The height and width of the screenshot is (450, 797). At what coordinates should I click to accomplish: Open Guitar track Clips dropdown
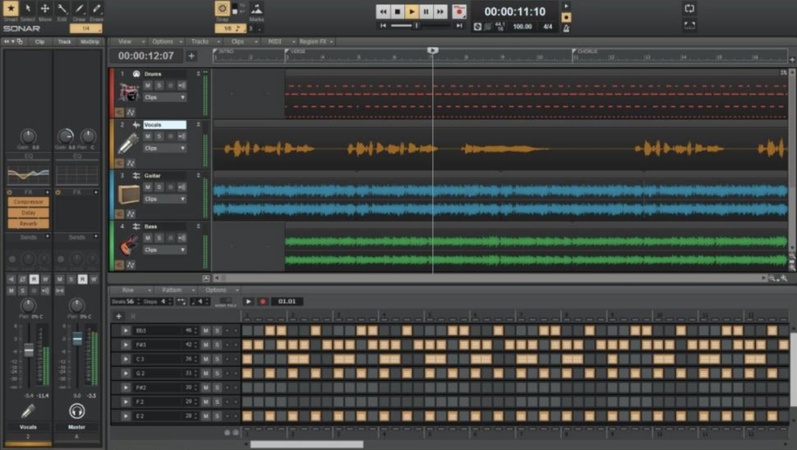tap(165, 199)
